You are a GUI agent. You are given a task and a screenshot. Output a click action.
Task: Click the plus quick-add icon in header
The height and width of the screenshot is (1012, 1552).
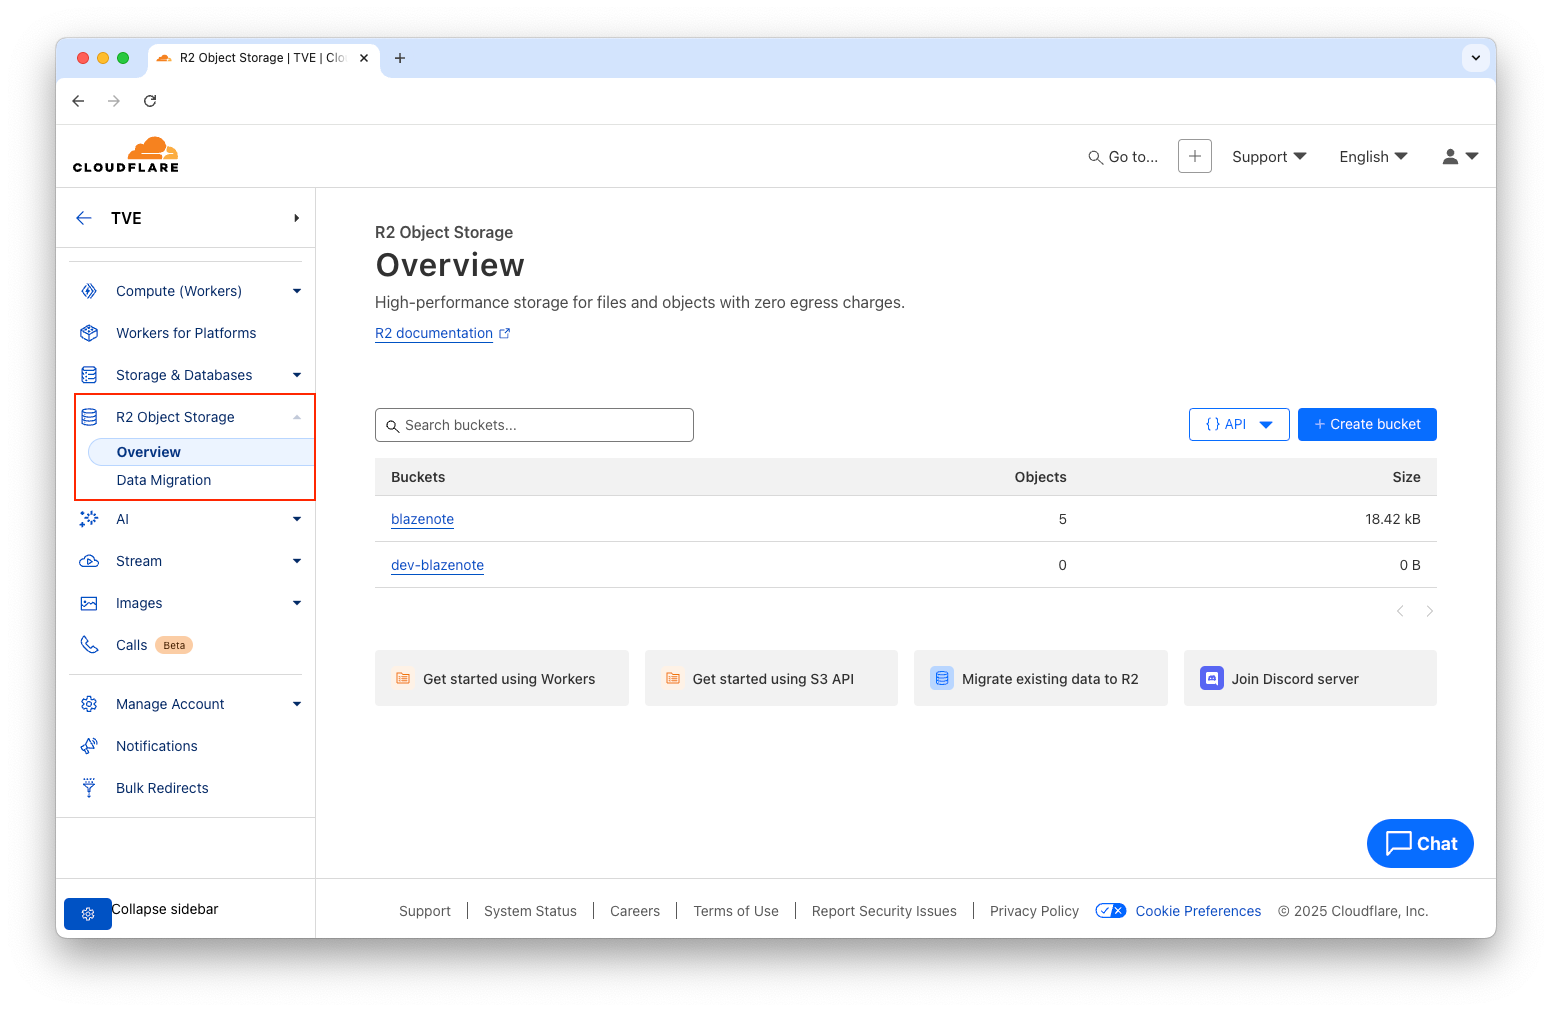1194,156
